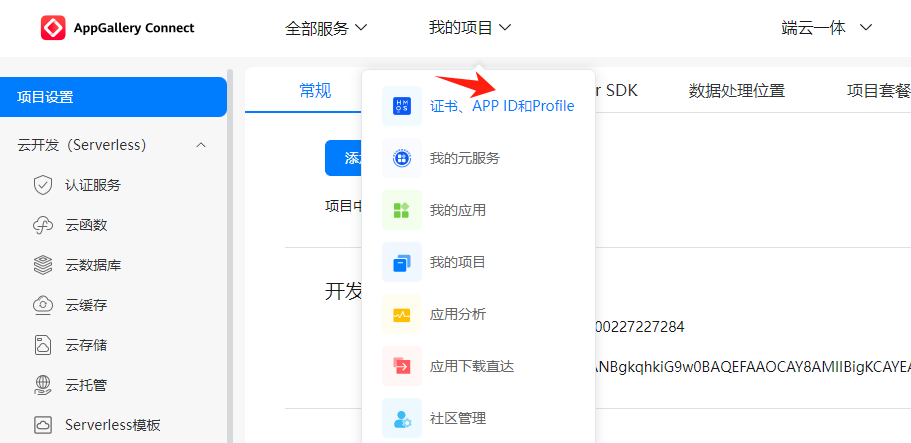Open 云缓存 in sidebar
Image resolution: width=911 pixels, height=443 pixels.
[86, 305]
